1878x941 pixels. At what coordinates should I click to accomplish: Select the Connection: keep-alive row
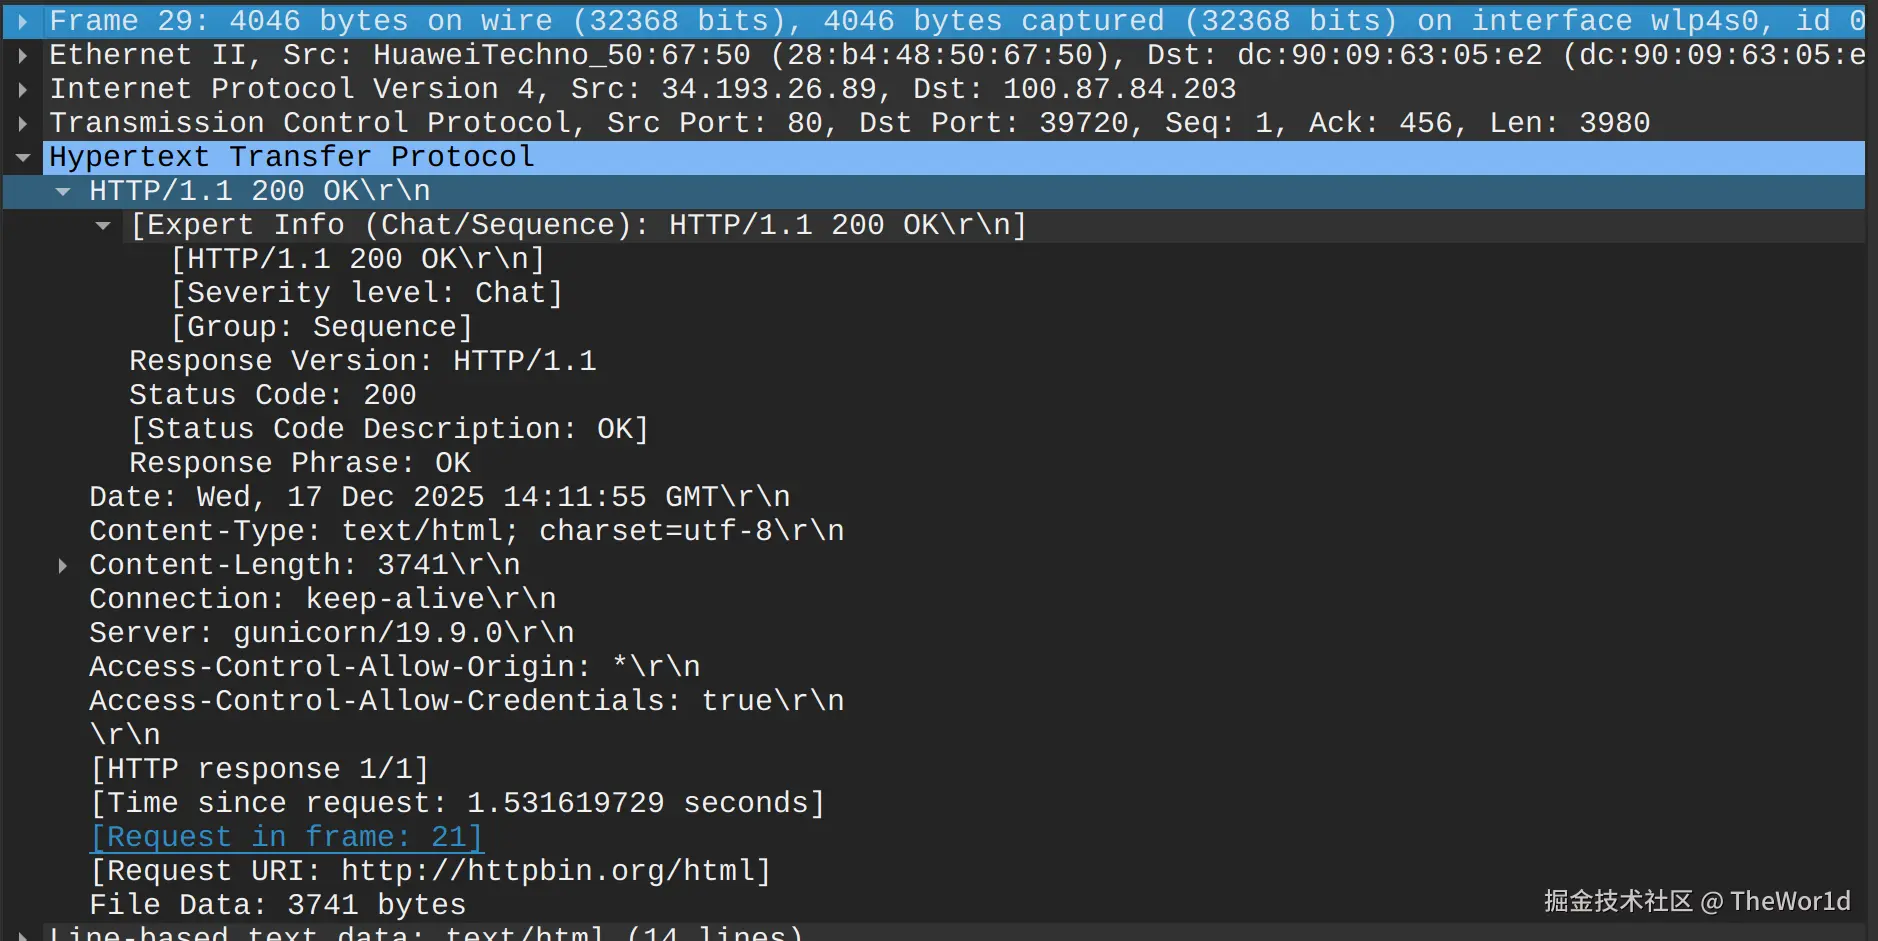[322, 599]
